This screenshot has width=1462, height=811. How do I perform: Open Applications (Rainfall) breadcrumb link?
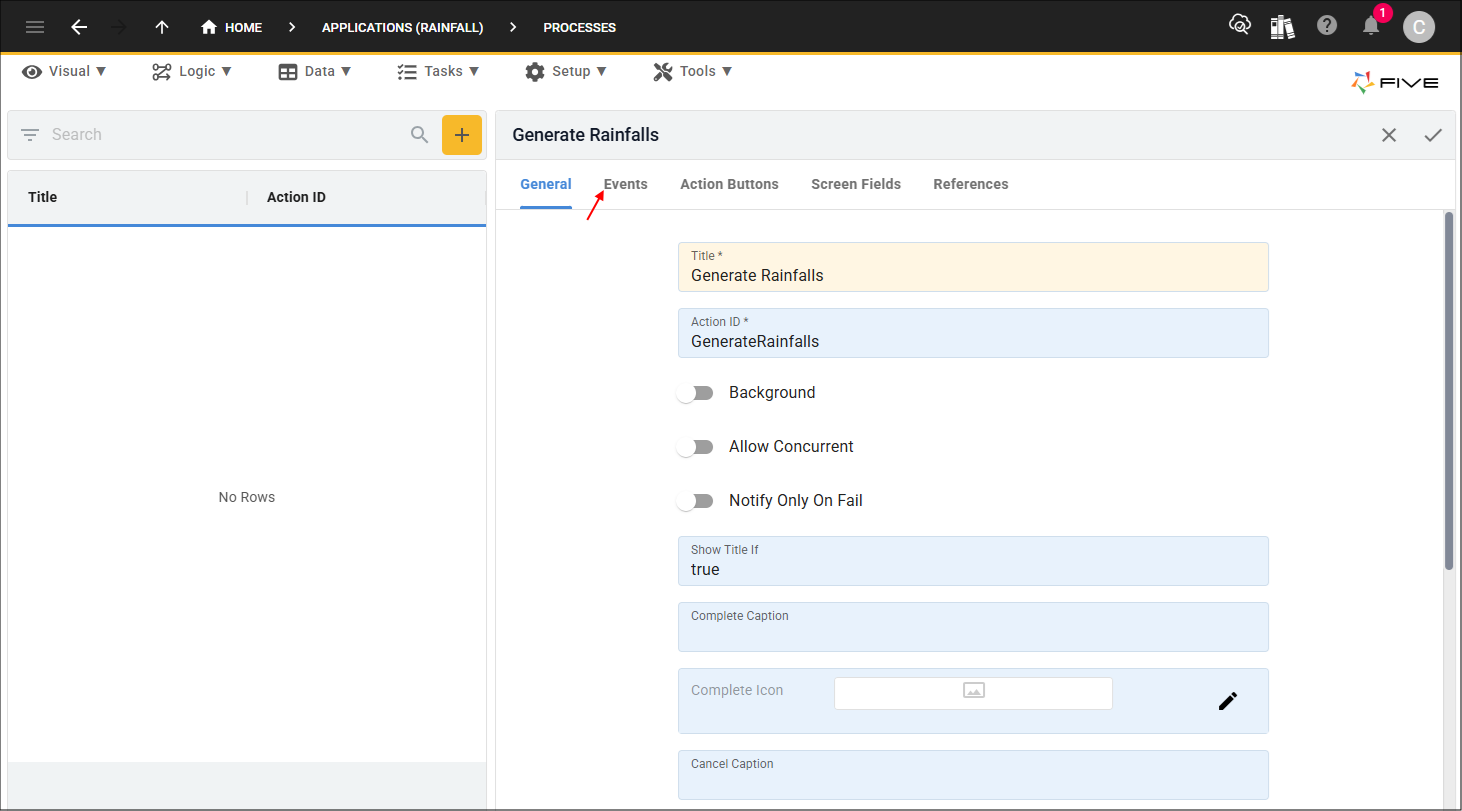click(402, 27)
